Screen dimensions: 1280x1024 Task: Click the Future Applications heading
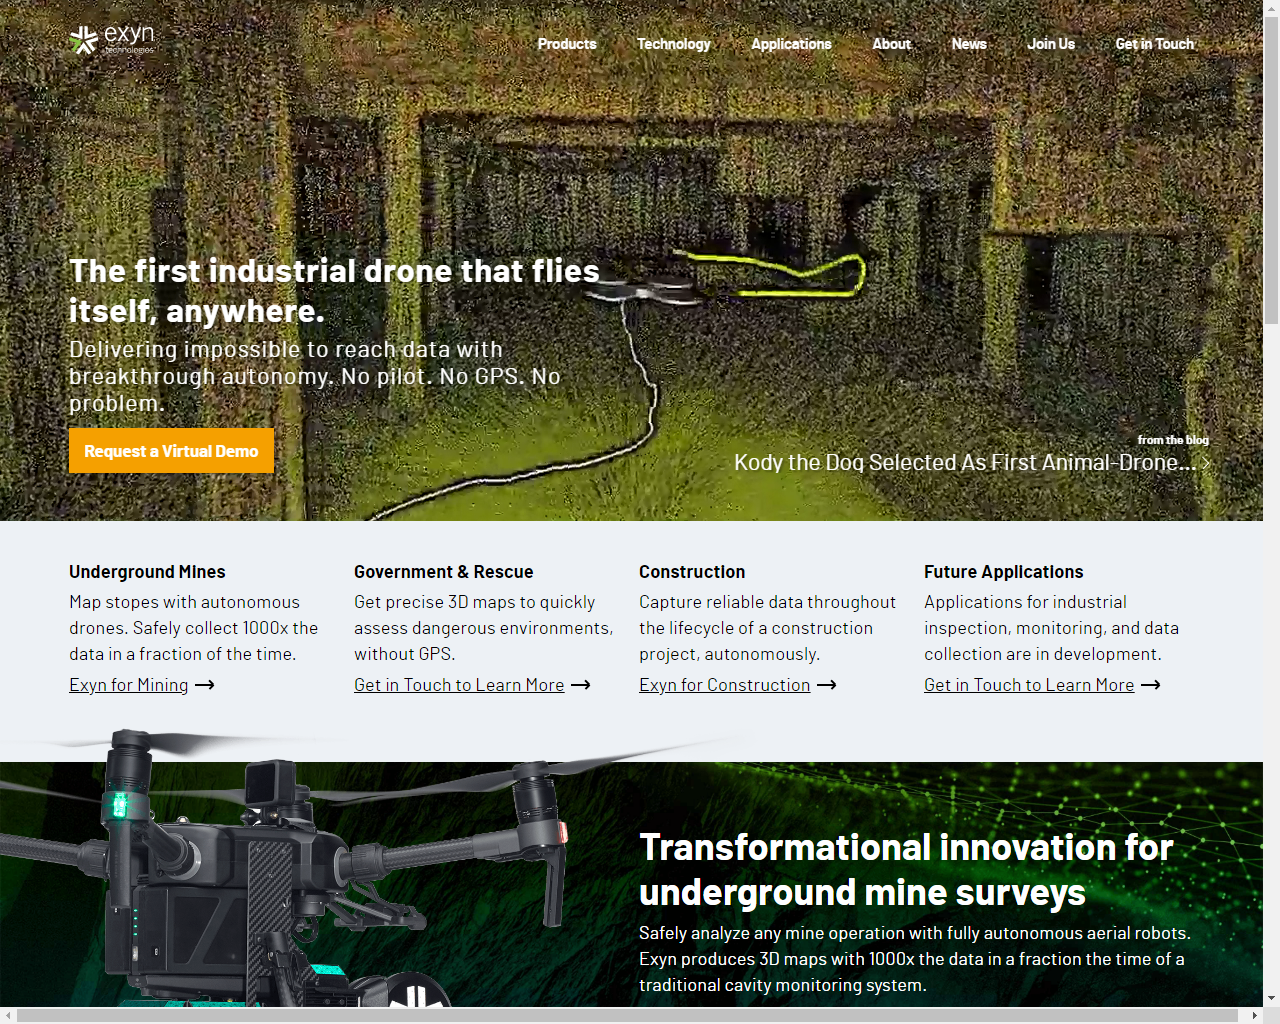point(1004,572)
